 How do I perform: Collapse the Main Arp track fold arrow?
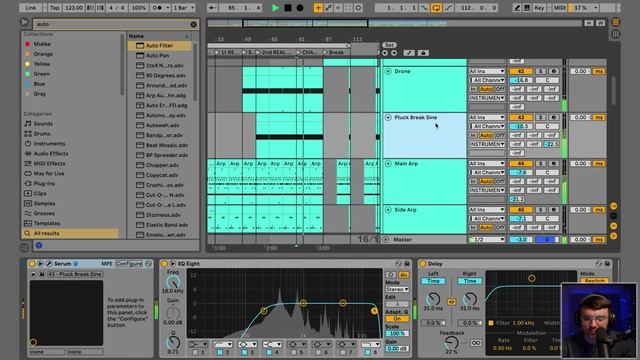tap(388, 164)
